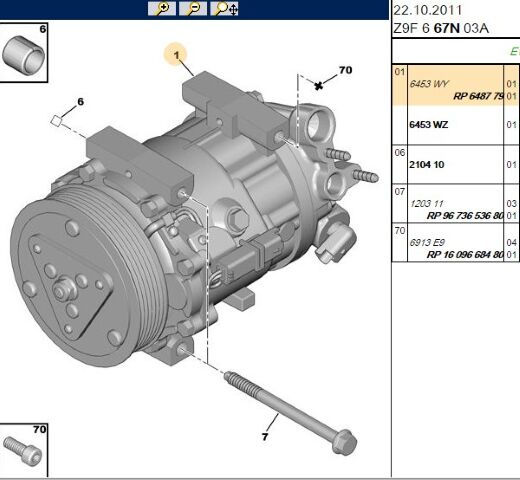The image size is (520, 480).
Task: Click the zoom out magnifier icon
Action: [193, 8]
